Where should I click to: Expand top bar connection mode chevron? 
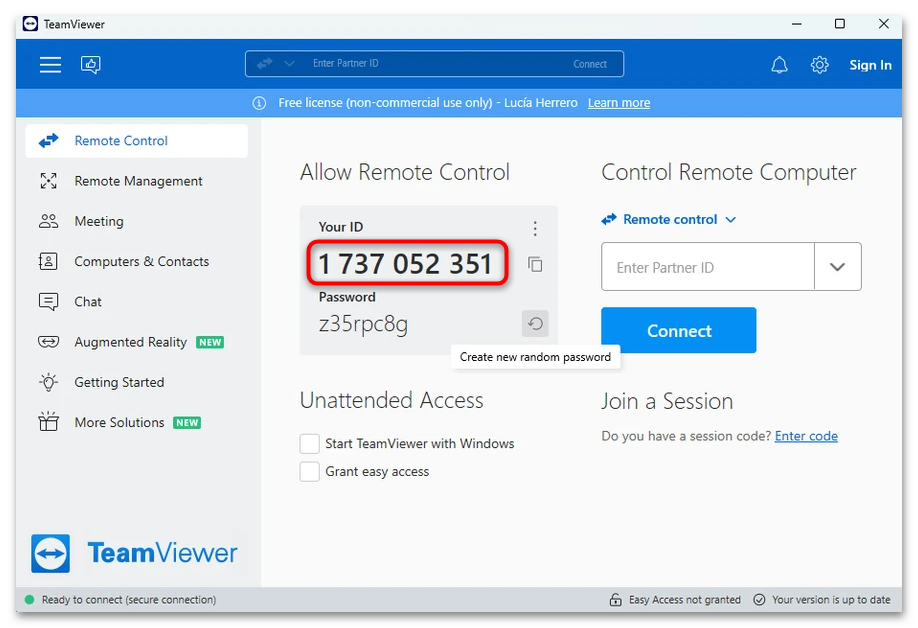click(x=289, y=63)
